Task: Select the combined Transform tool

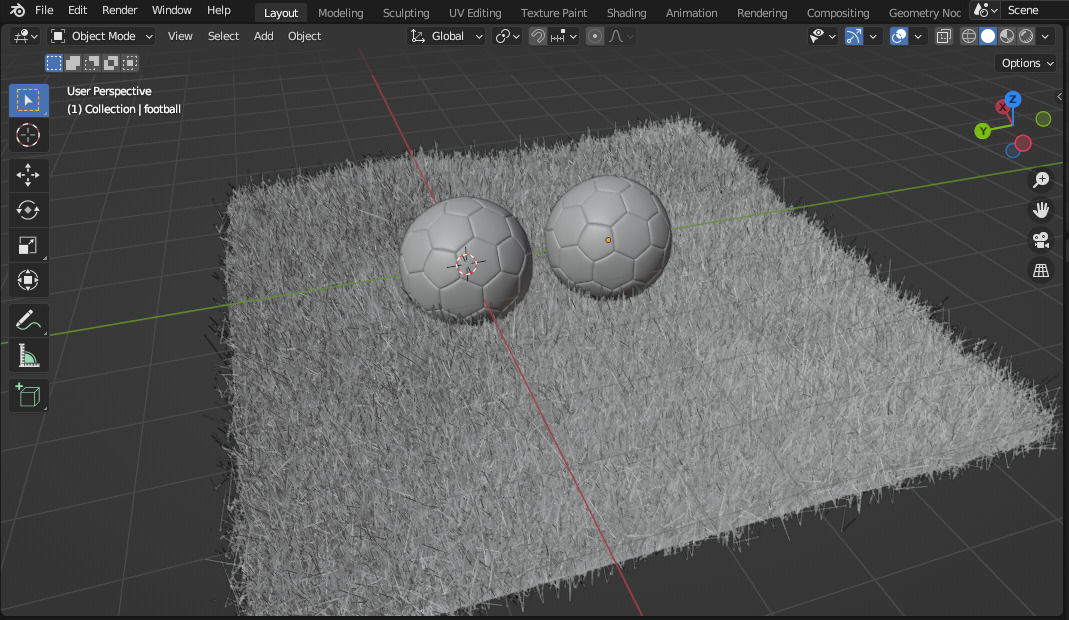Action: click(x=28, y=280)
